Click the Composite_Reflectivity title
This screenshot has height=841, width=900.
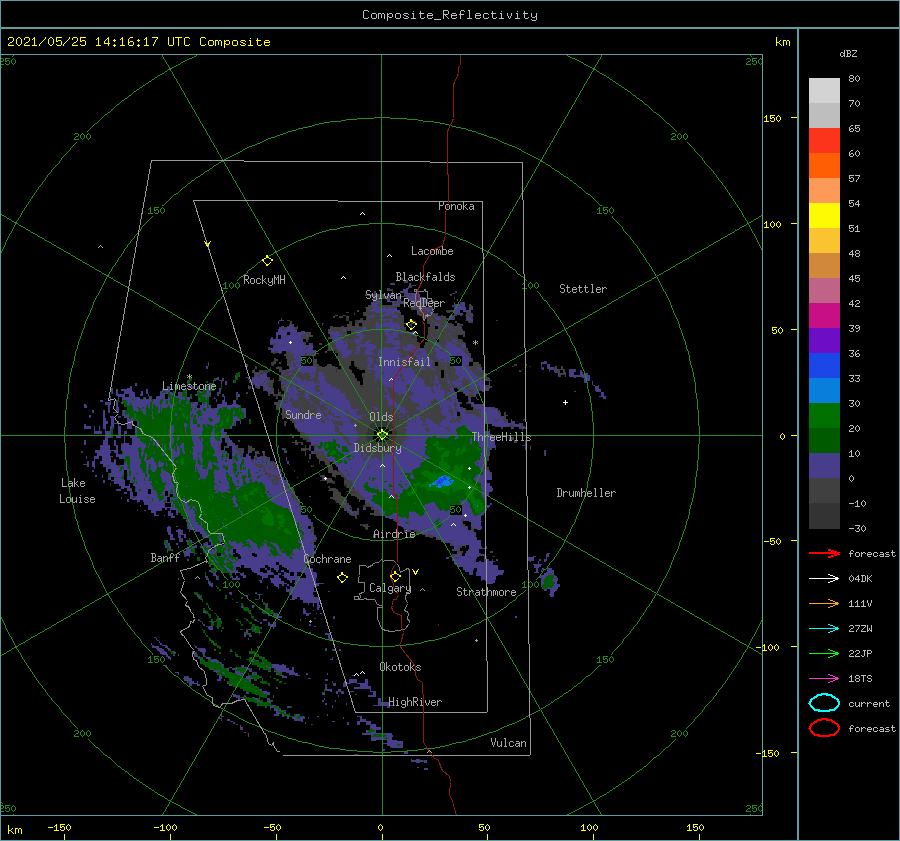point(450,15)
